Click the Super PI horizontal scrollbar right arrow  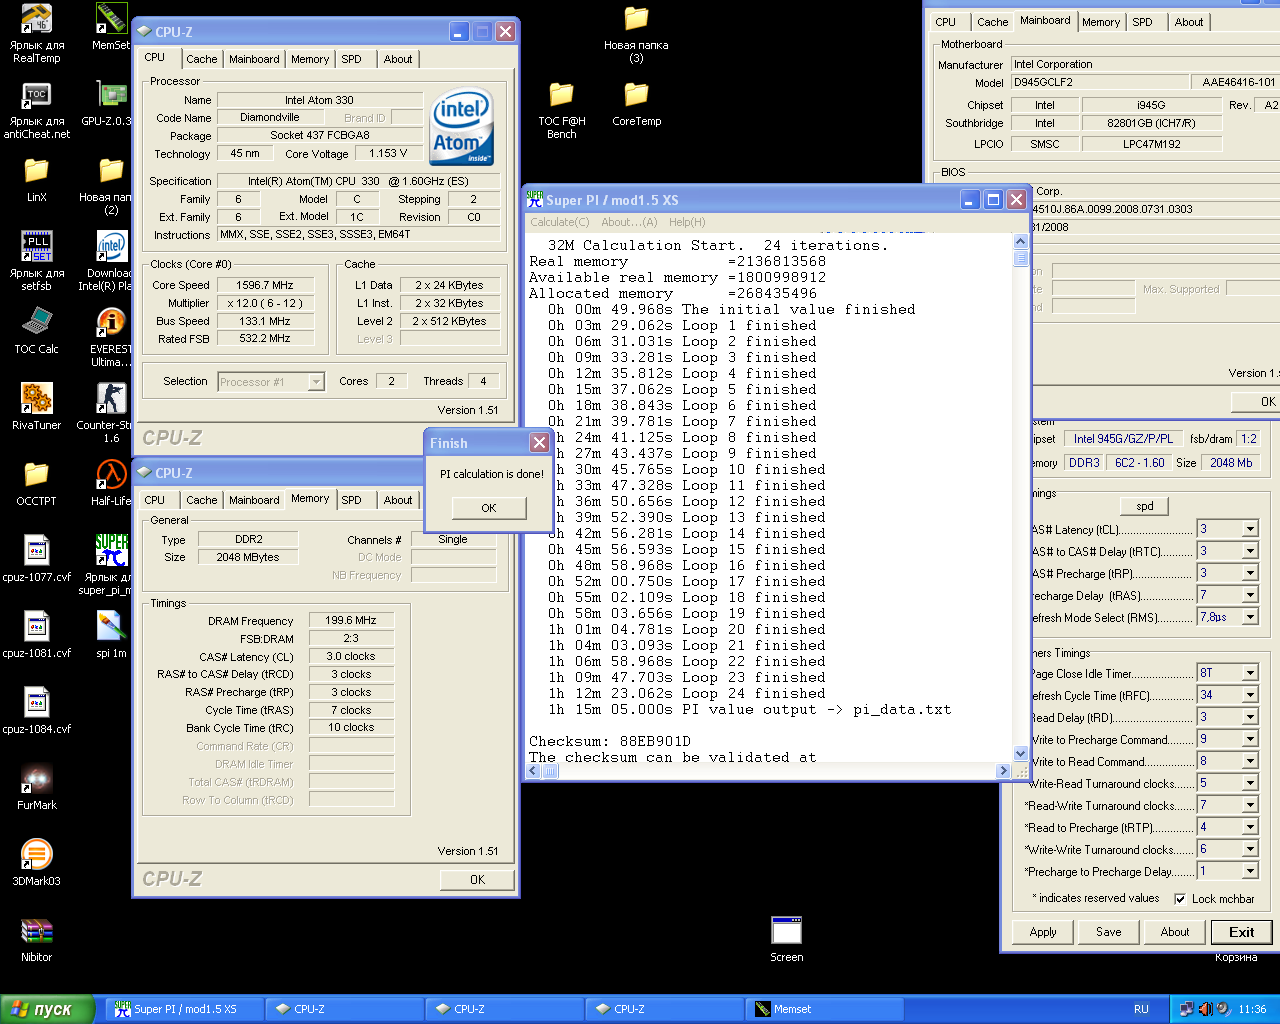click(x=1003, y=770)
